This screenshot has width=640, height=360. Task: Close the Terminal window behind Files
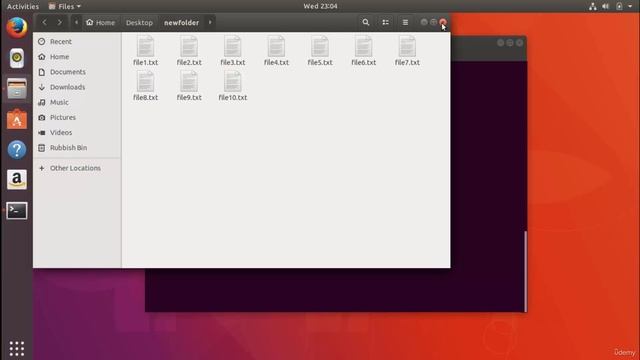[519, 42]
